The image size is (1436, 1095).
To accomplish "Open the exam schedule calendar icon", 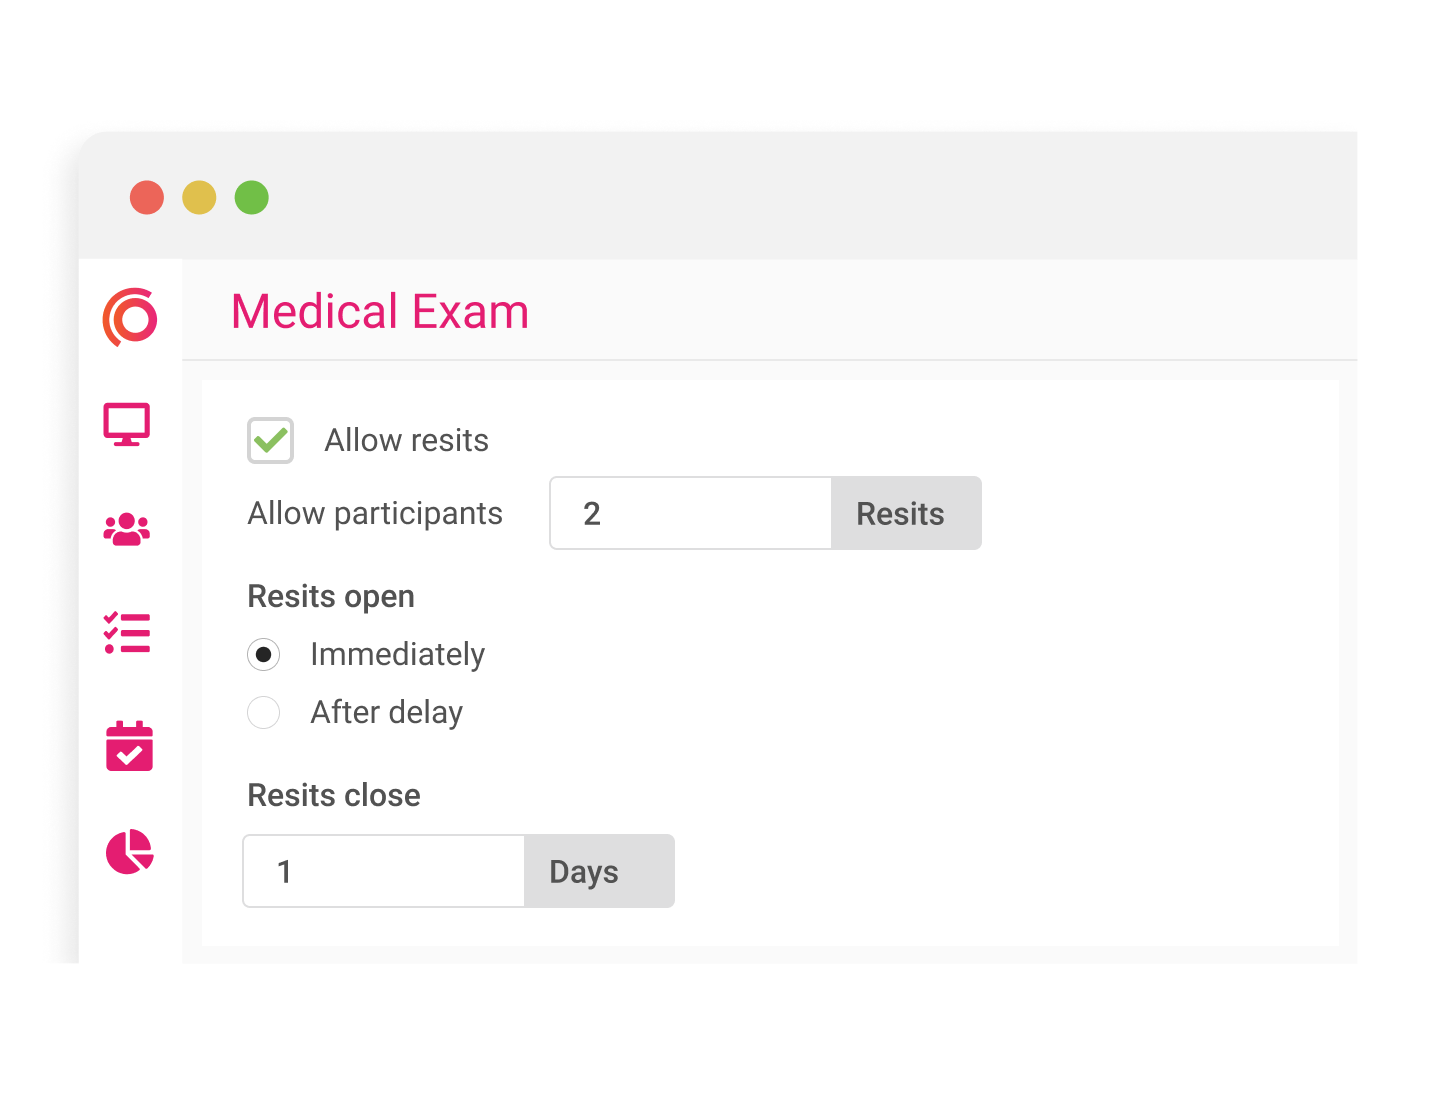I will [x=128, y=746].
